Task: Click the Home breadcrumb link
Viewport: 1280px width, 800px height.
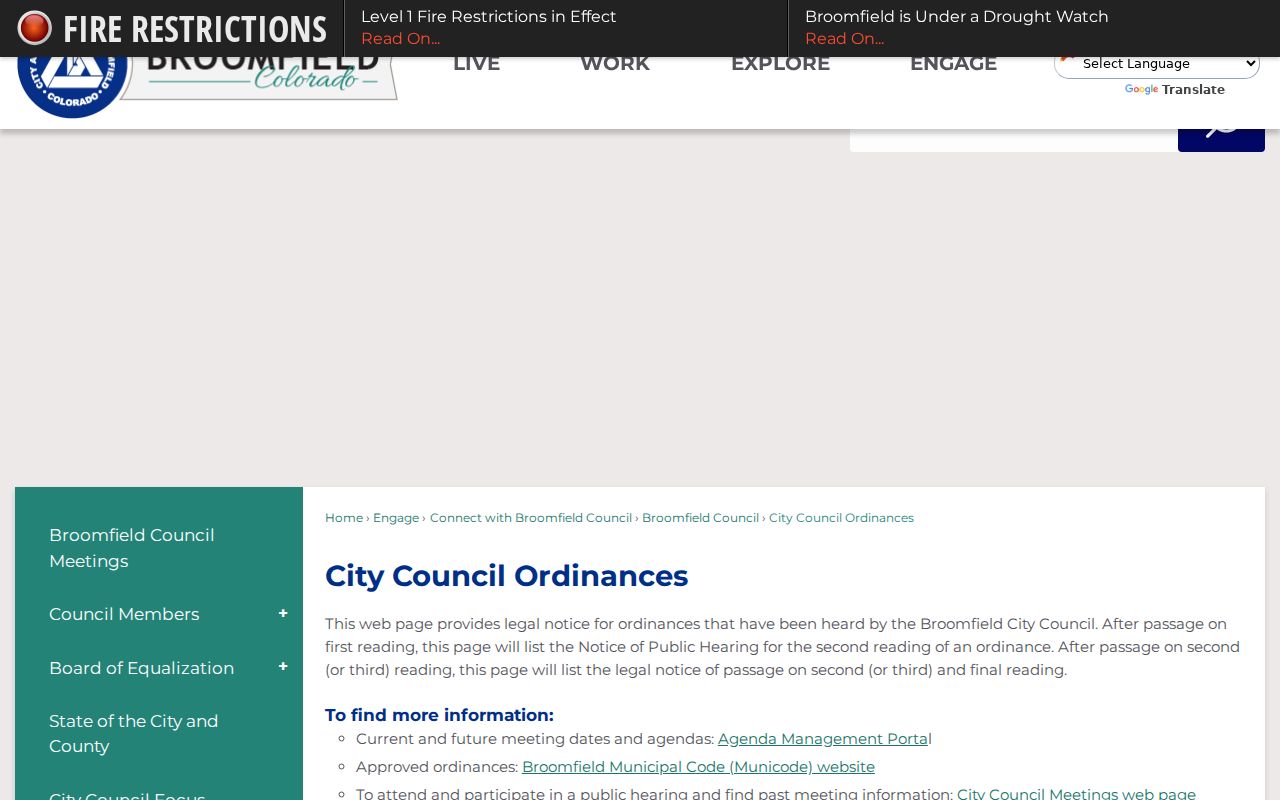Action: click(344, 518)
